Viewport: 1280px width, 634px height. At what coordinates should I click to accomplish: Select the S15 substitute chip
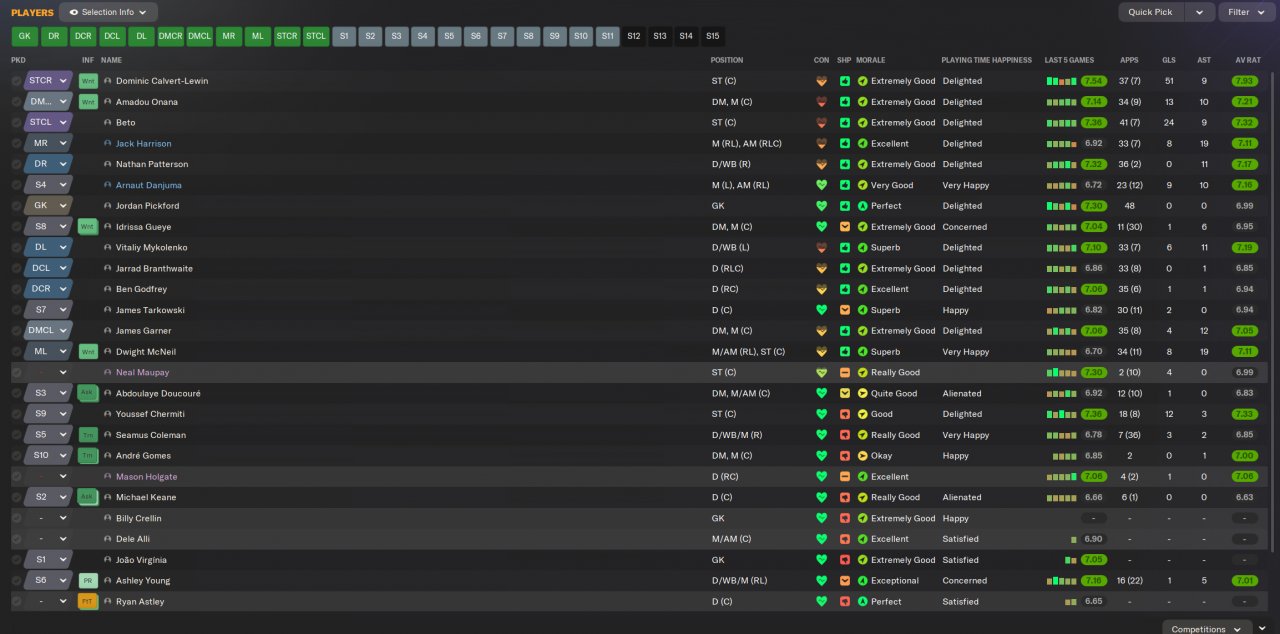pos(712,36)
